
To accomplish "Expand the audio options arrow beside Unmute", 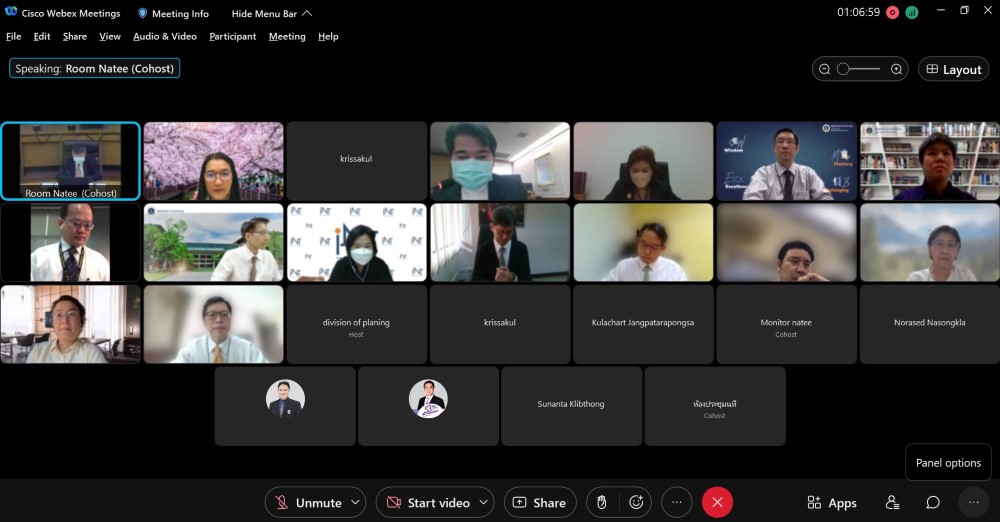I will 357,503.
